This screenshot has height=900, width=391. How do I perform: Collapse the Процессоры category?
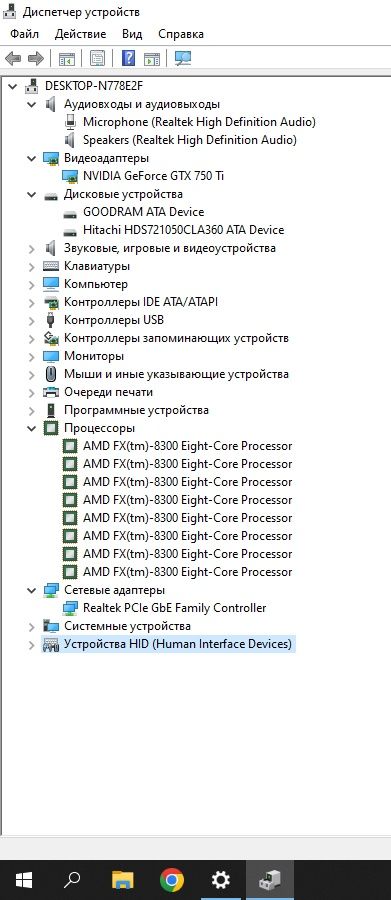[32, 428]
